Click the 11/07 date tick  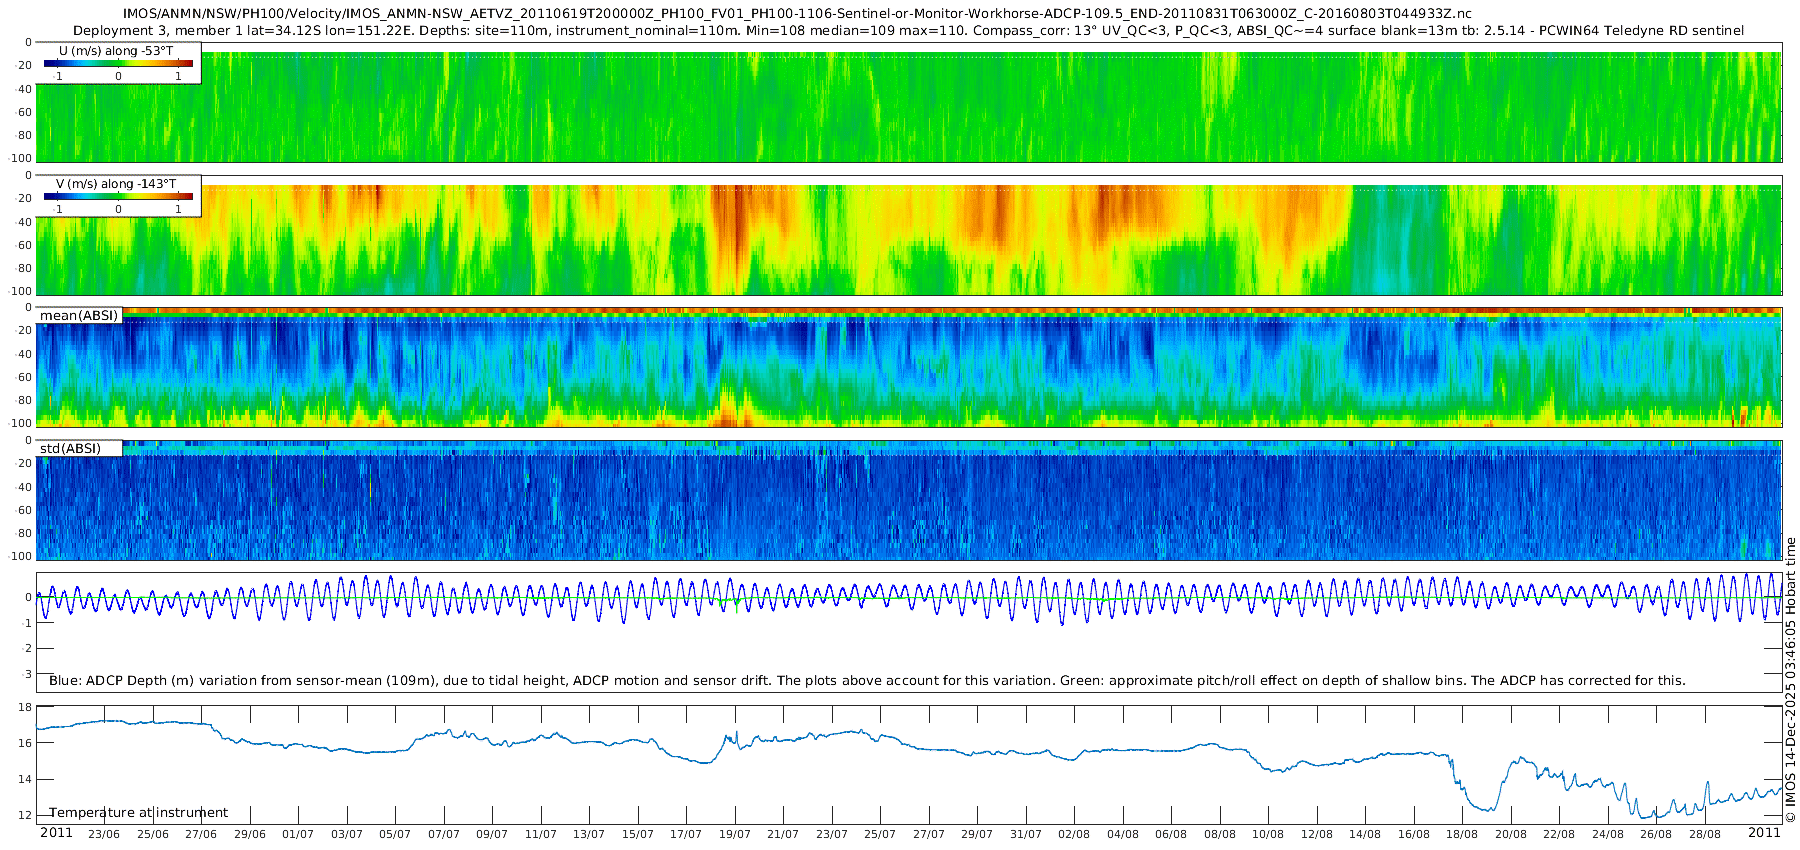point(541,834)
